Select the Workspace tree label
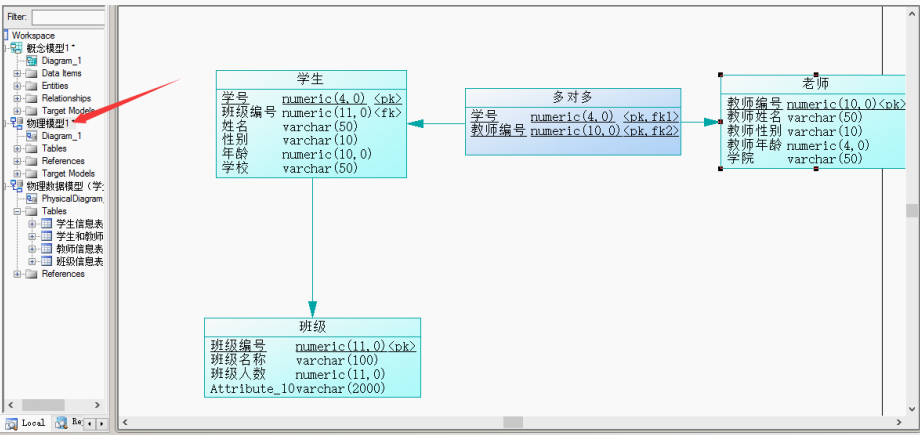920x435 pixels. click(33, 36)
